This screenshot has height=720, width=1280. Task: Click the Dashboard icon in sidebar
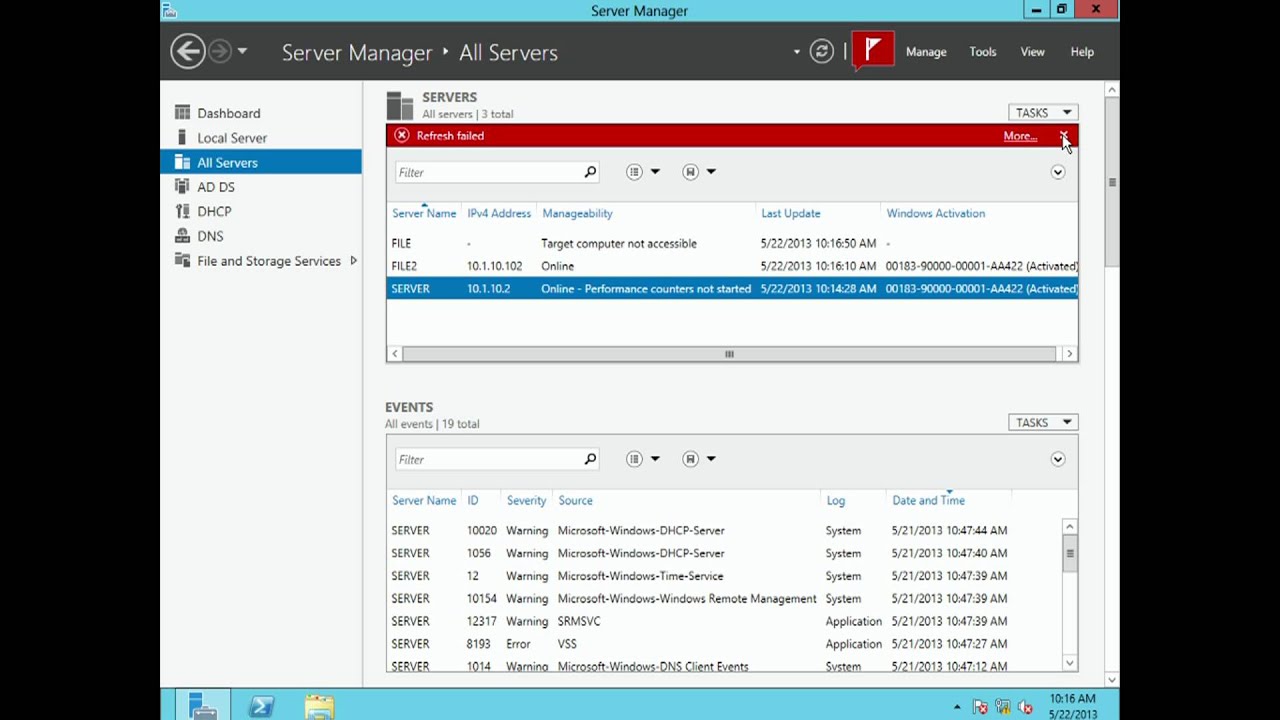coord(182,113)
